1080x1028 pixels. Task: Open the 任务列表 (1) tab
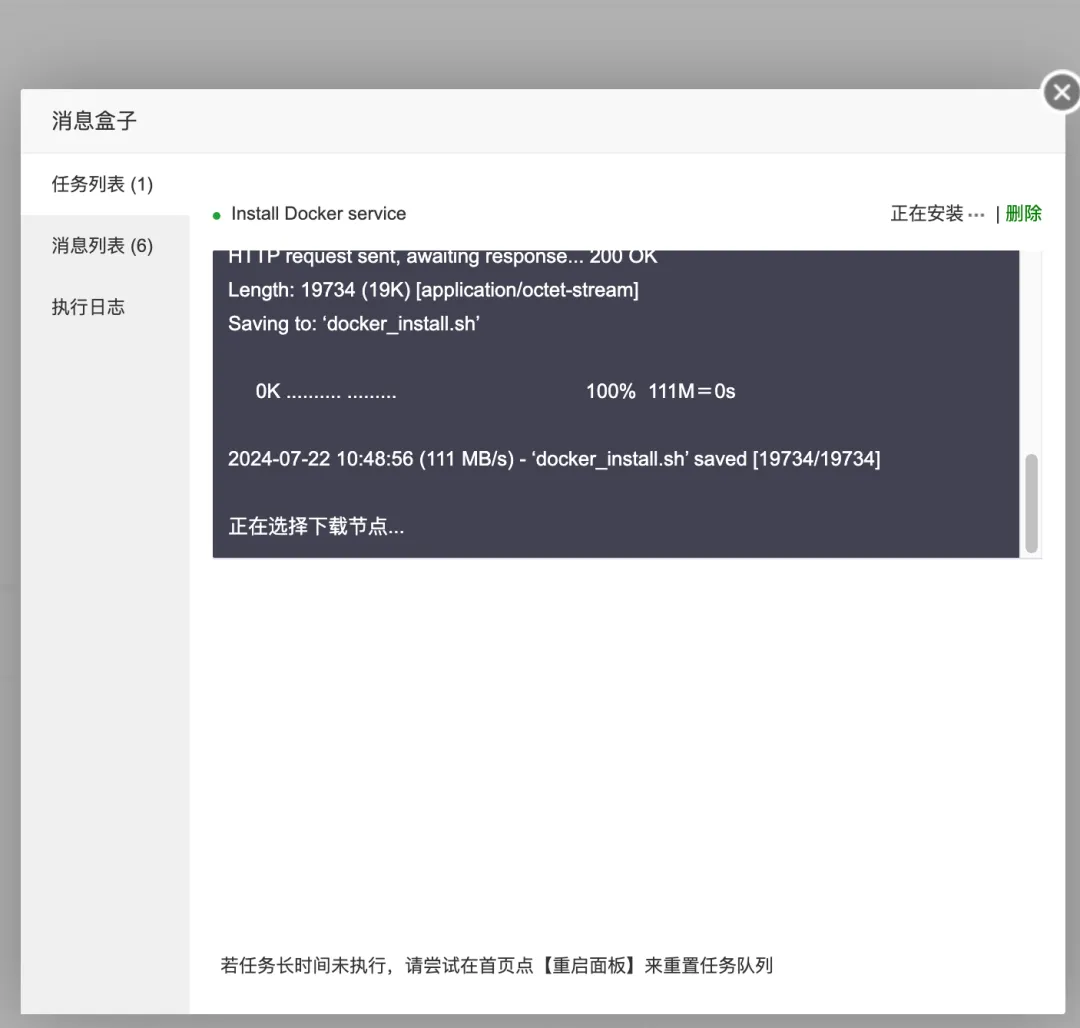(x=102, y=184)
